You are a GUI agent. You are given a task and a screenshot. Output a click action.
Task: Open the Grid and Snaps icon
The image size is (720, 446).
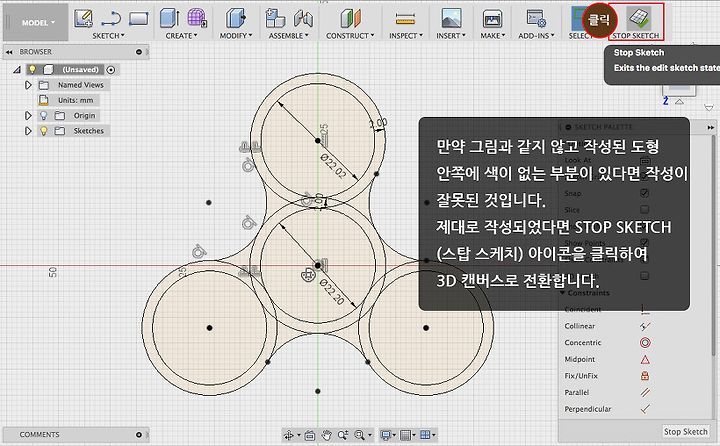click(x=405, y=435)
